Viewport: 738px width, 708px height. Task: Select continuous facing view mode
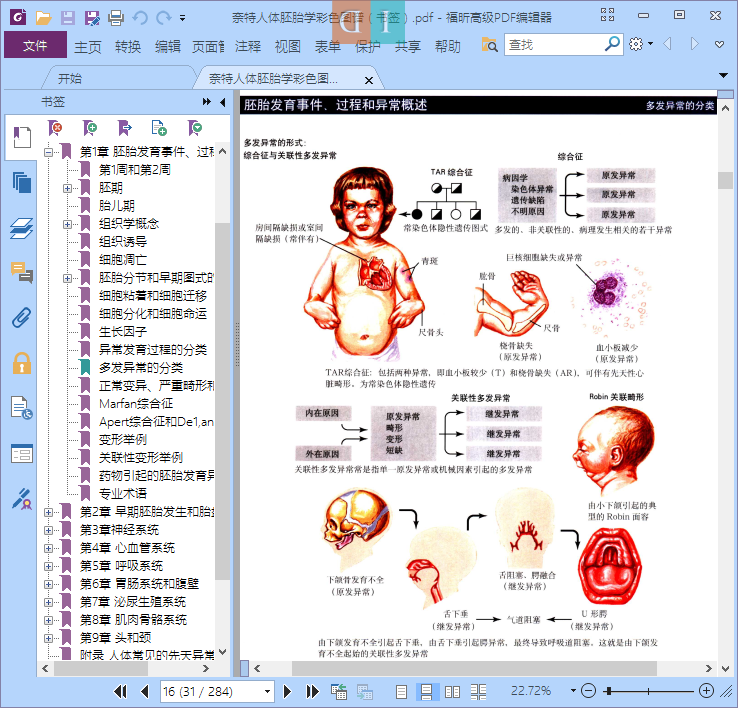point(478,691)
